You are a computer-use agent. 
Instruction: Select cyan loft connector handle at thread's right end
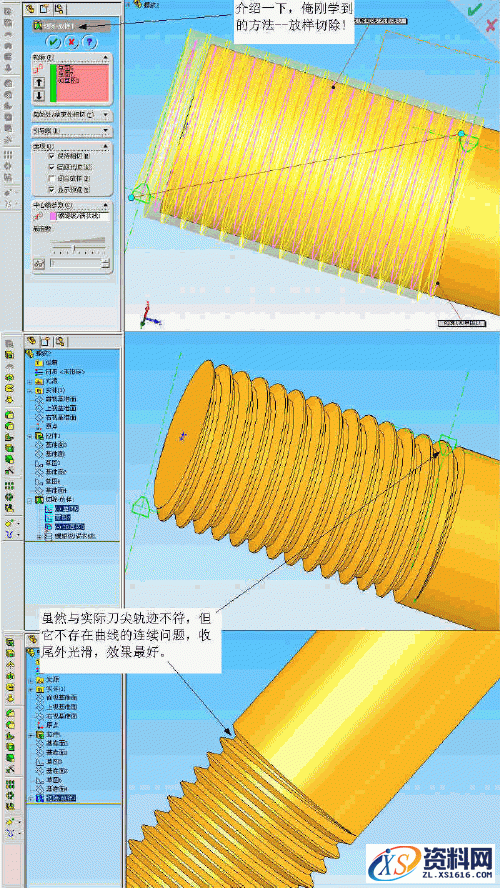click(x=461, y=134)
